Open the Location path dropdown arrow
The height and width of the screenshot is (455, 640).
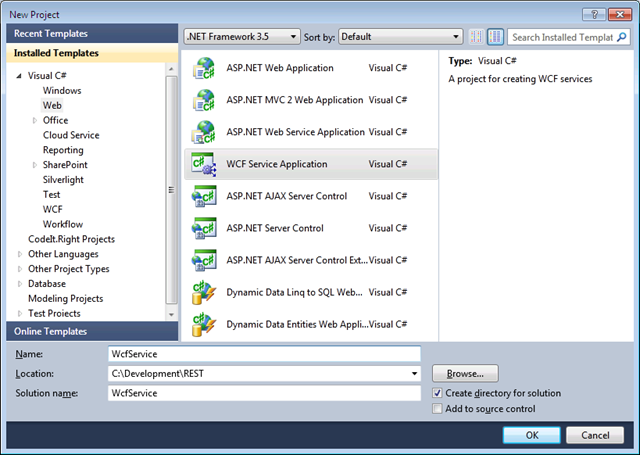point(414,373)
